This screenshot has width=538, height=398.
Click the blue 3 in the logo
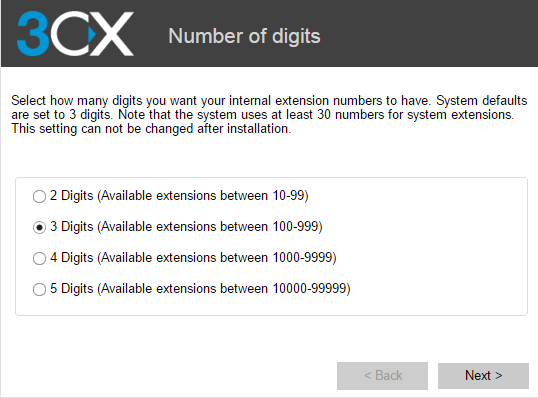[33, 34]
